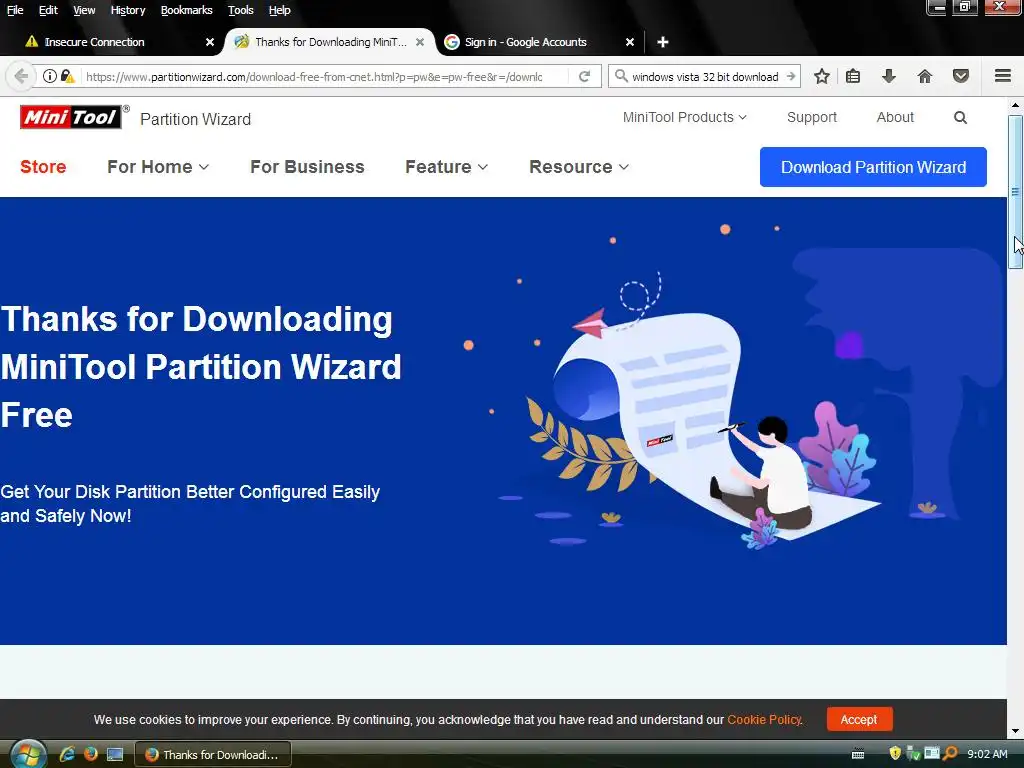The width and height of the screenshot is (1024, 768).
Task: Open the Tools menu
Action: pos(240,10)
